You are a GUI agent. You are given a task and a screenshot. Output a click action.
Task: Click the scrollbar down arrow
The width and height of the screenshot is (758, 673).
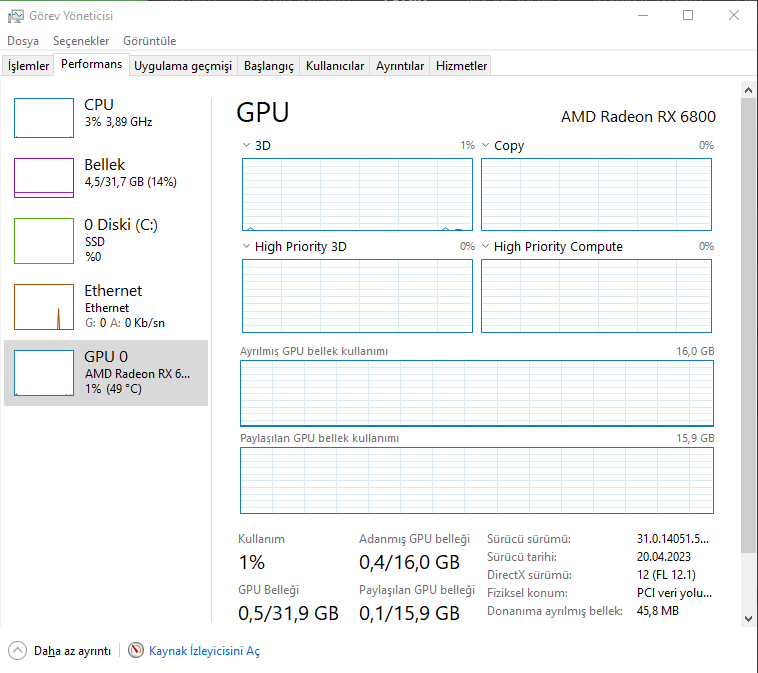pos(748,620)
